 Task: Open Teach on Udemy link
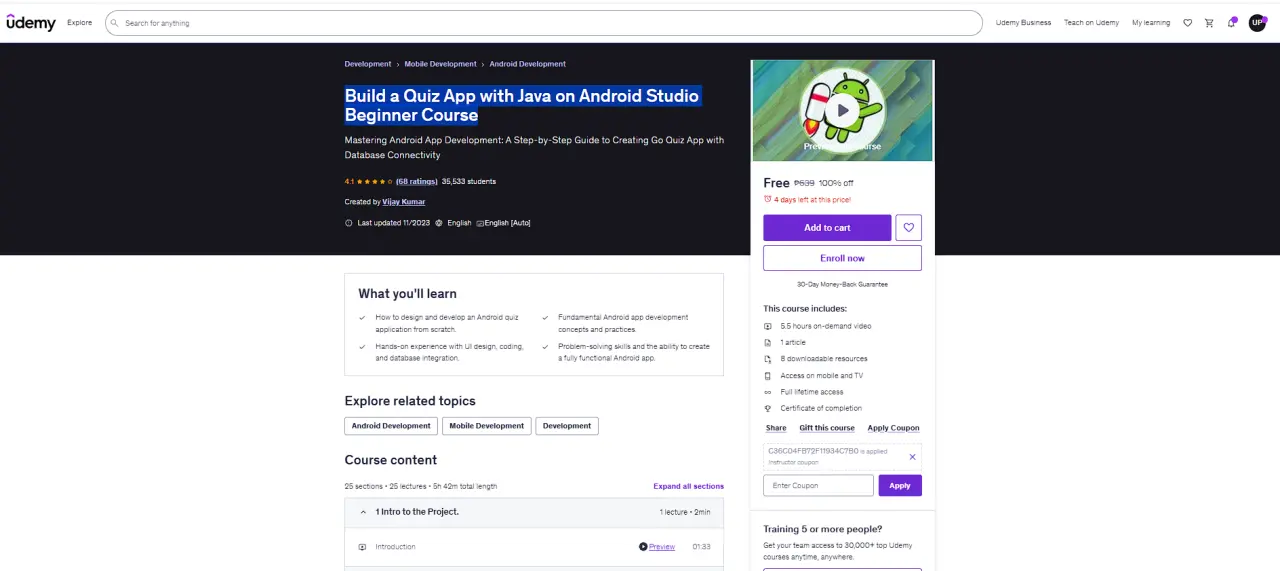pos(1092,23)
